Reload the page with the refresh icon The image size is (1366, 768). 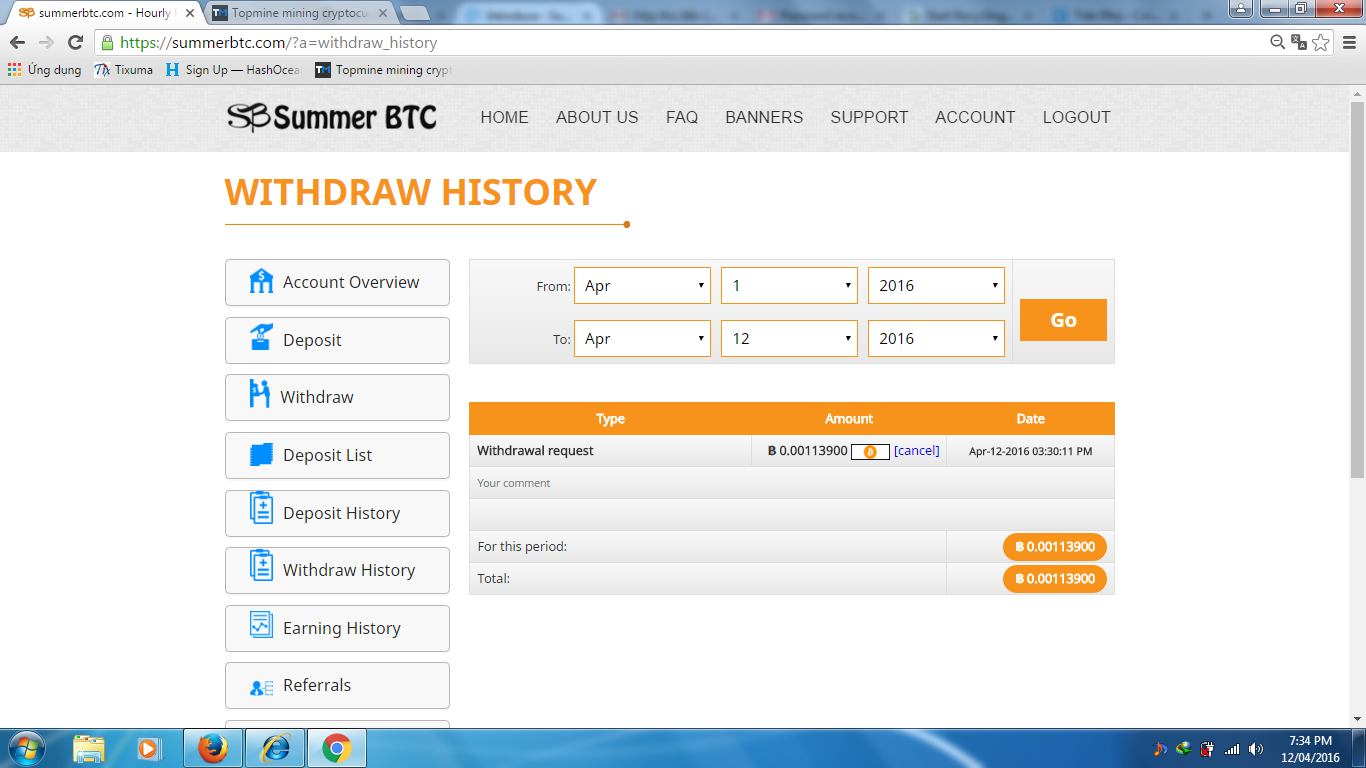pos(75,42)
